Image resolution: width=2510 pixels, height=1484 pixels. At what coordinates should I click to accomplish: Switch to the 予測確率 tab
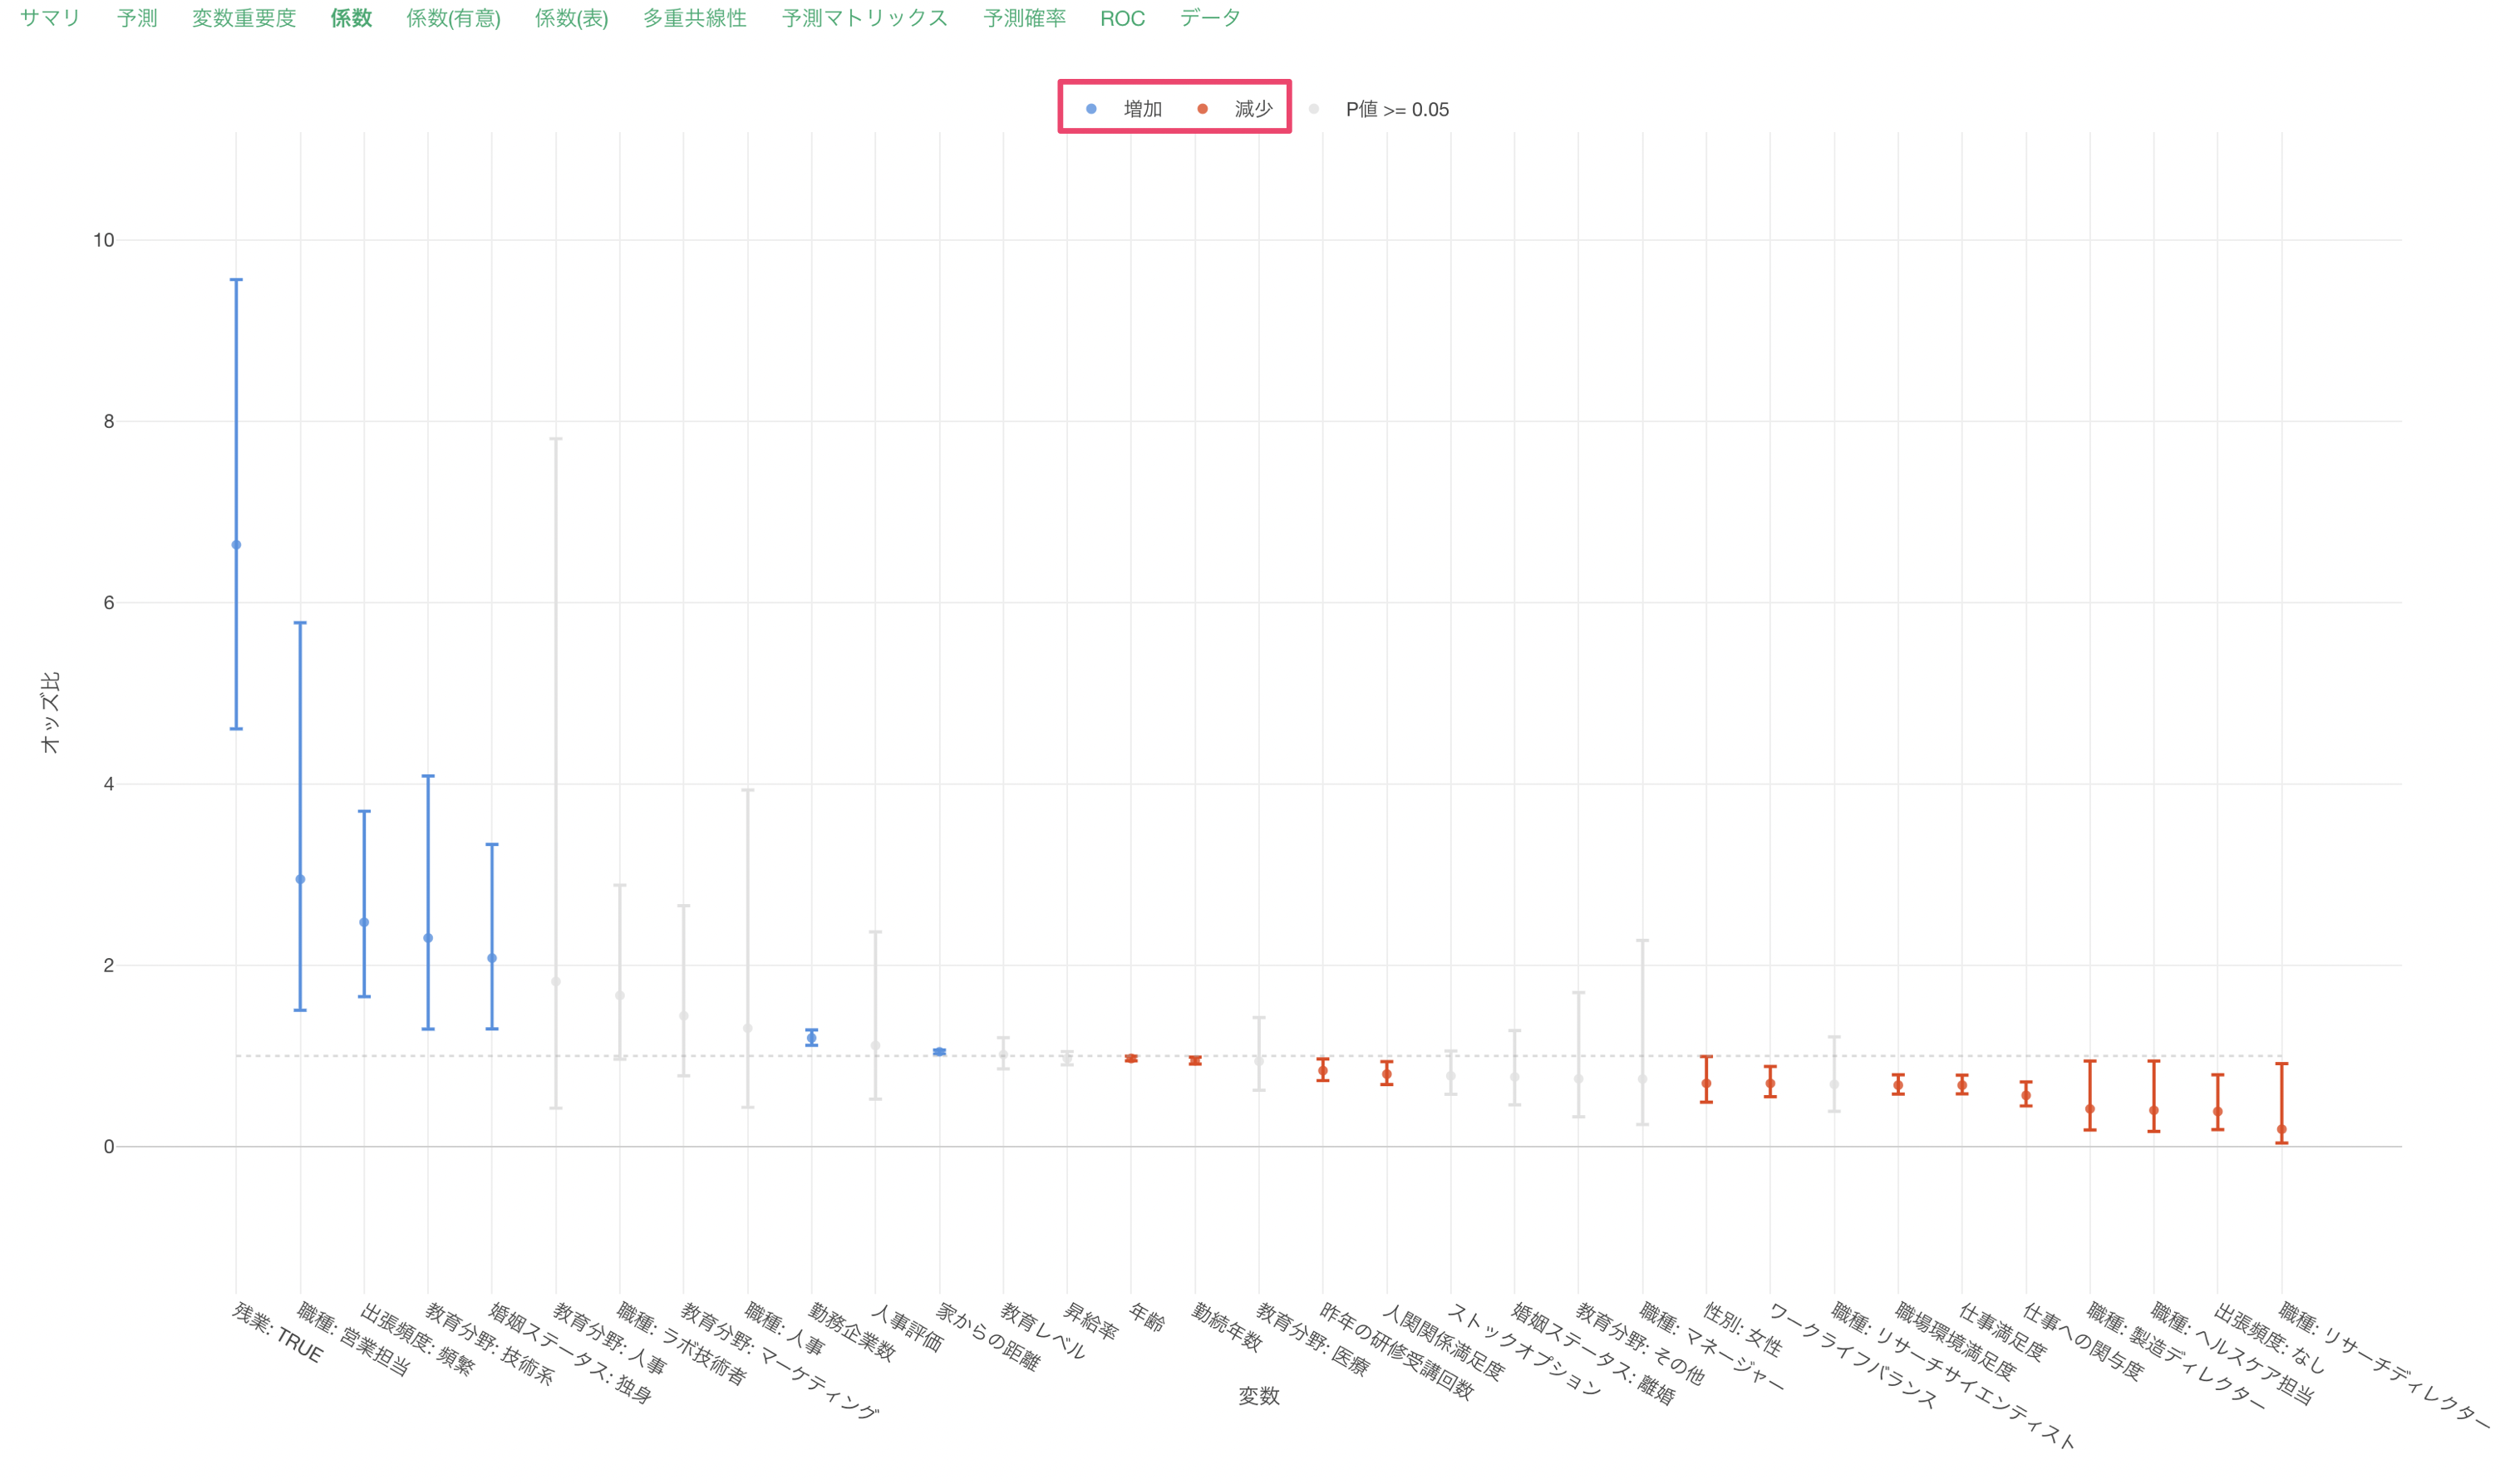tap(1024, 18)
